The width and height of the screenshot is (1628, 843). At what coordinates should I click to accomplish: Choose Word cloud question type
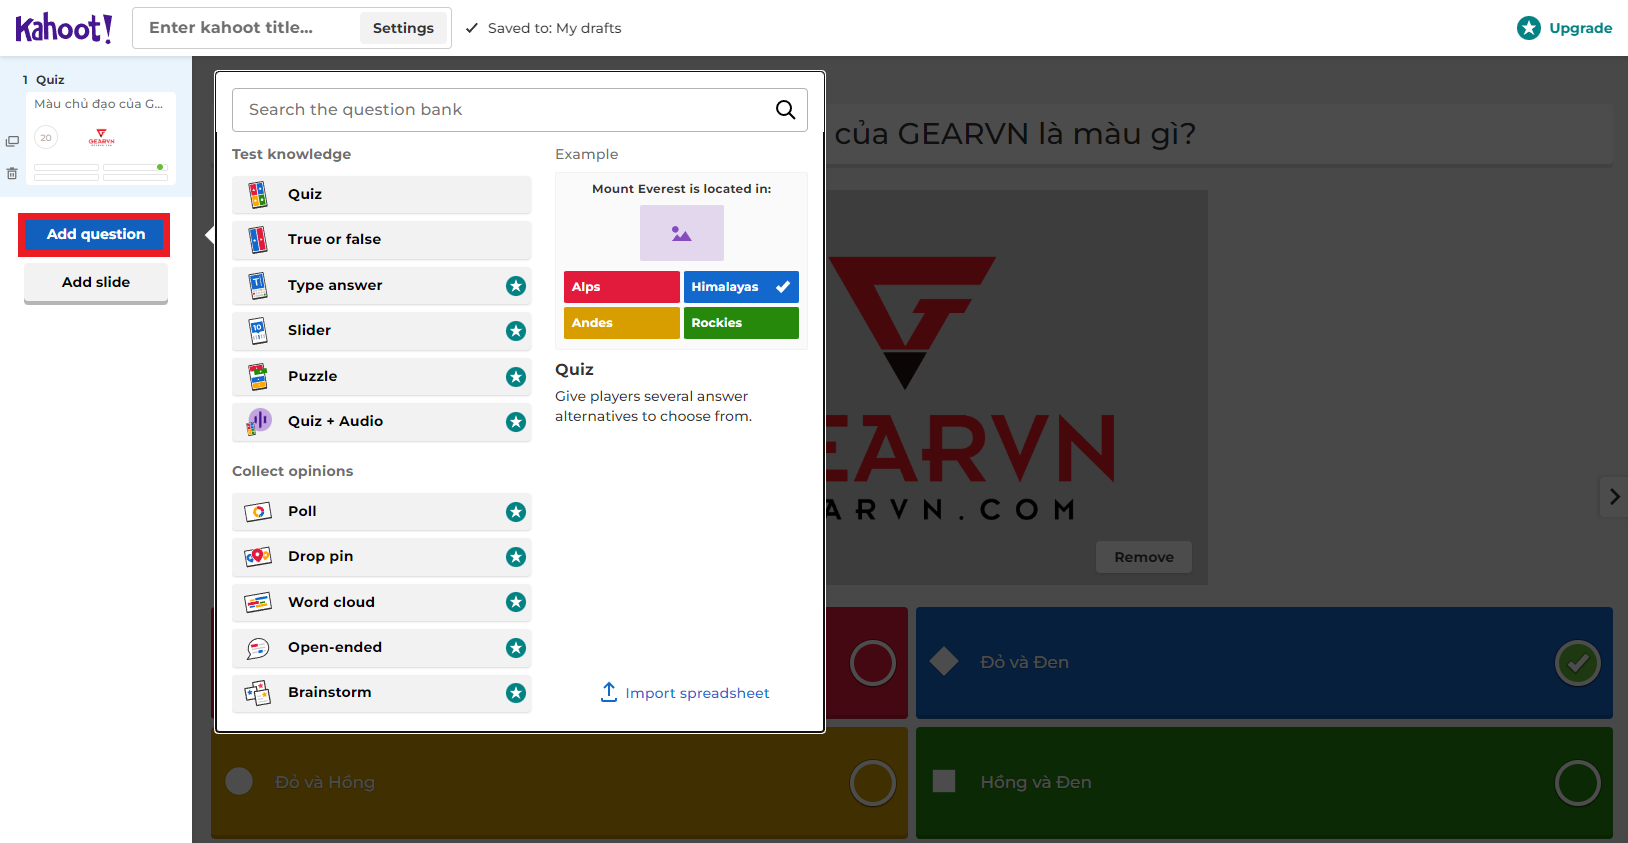click(382, 602)
